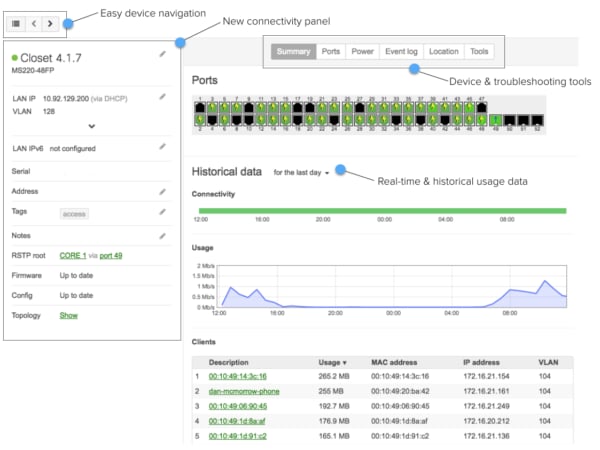Go to the next device arrow
This screenshot has height=450, width=600.
click(50, 24)
